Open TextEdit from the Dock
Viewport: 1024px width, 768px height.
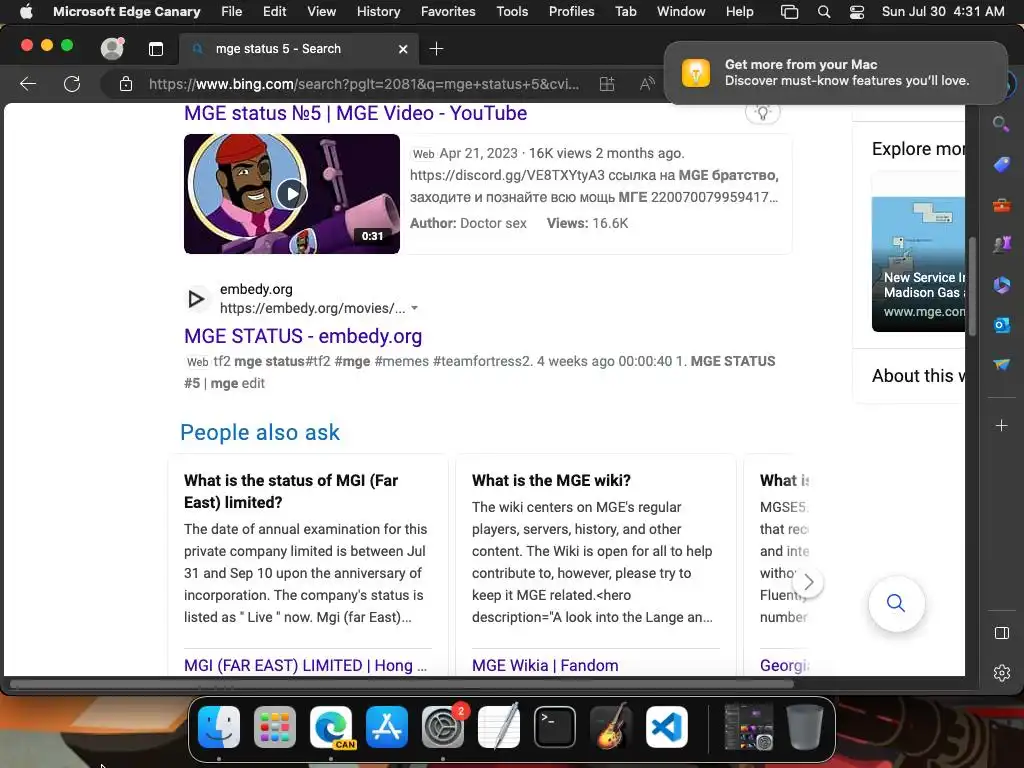click(x=499, y=727)
